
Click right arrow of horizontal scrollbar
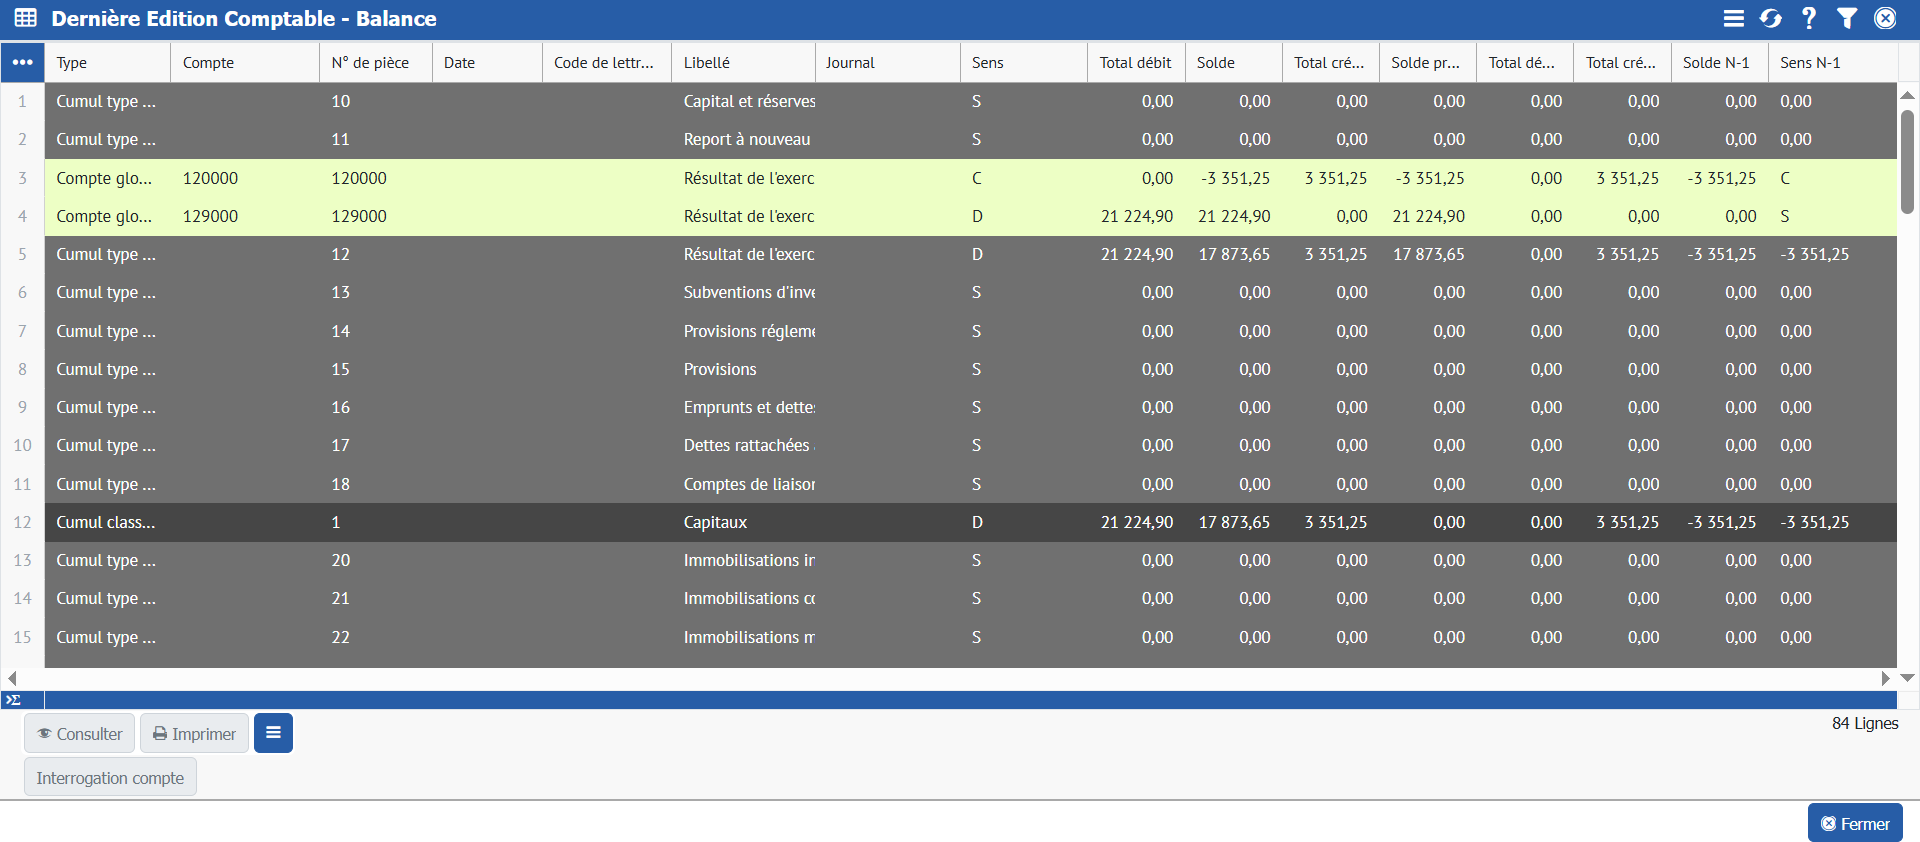[1885, 678]
